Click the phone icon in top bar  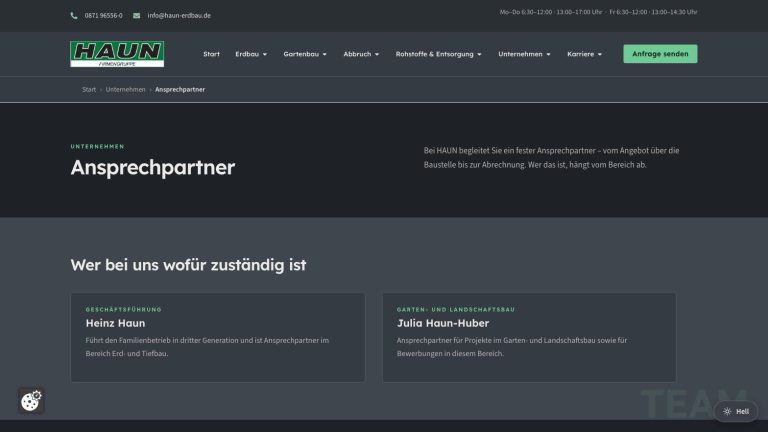(74, 16)
